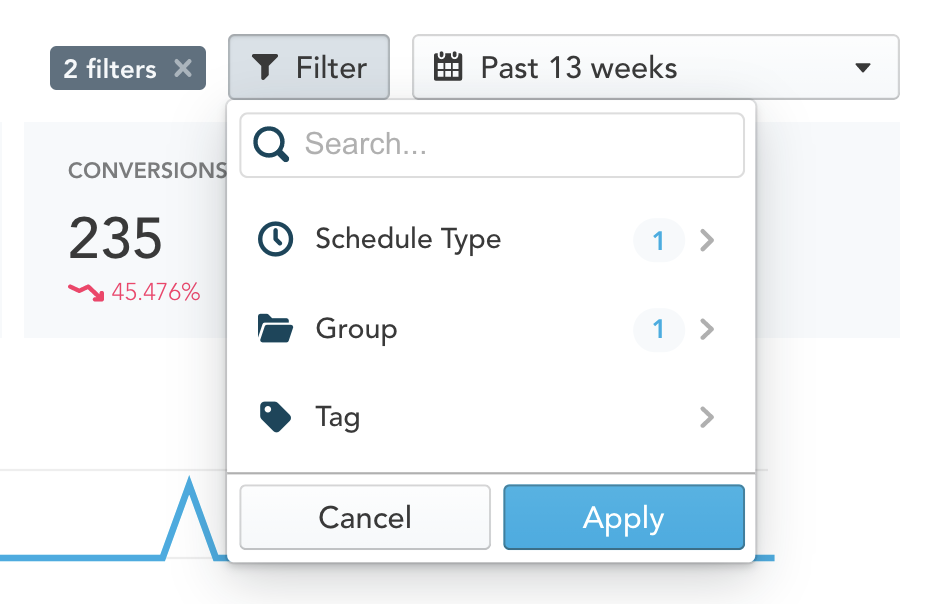Click the clock icon for Schedule Type
Image resolution: width=932 pixels, height=604 pixels.
point(275,240)
